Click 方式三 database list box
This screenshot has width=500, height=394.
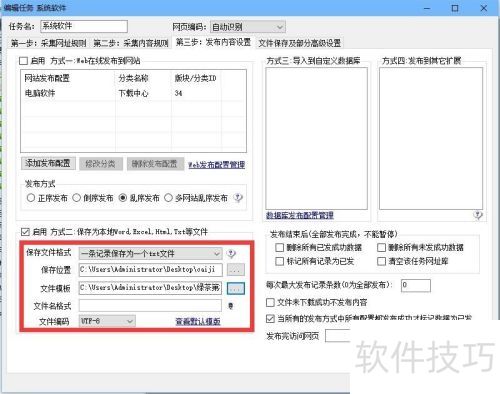[317, 139]
